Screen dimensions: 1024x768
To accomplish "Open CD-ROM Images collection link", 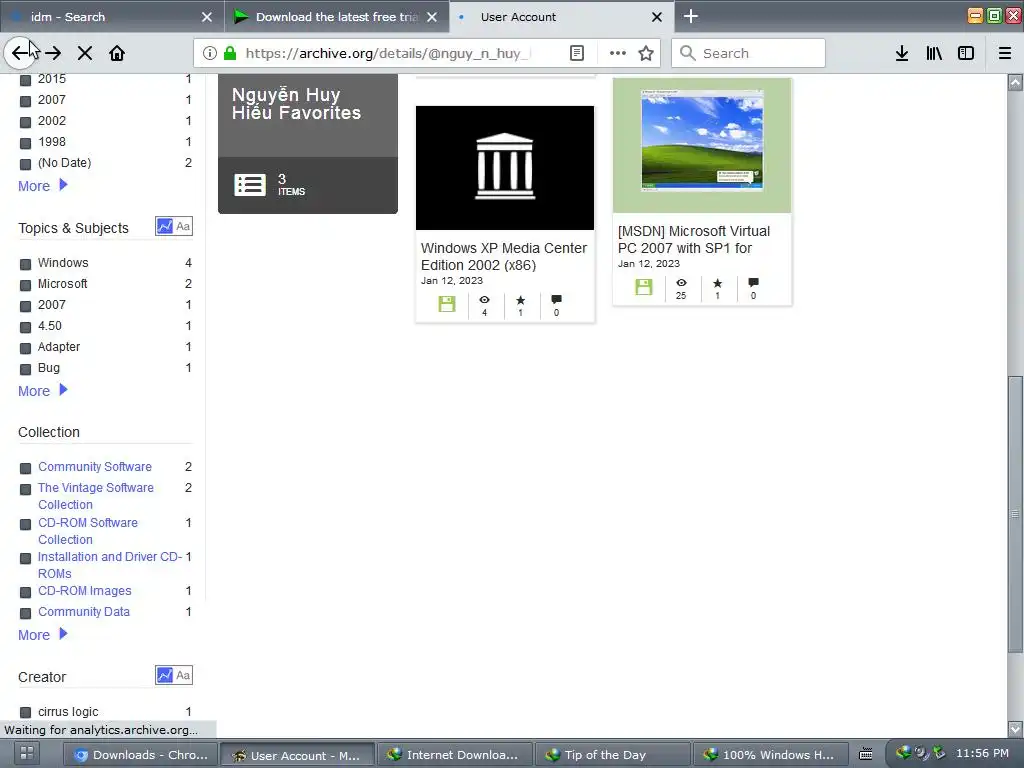I will (84, 591).
